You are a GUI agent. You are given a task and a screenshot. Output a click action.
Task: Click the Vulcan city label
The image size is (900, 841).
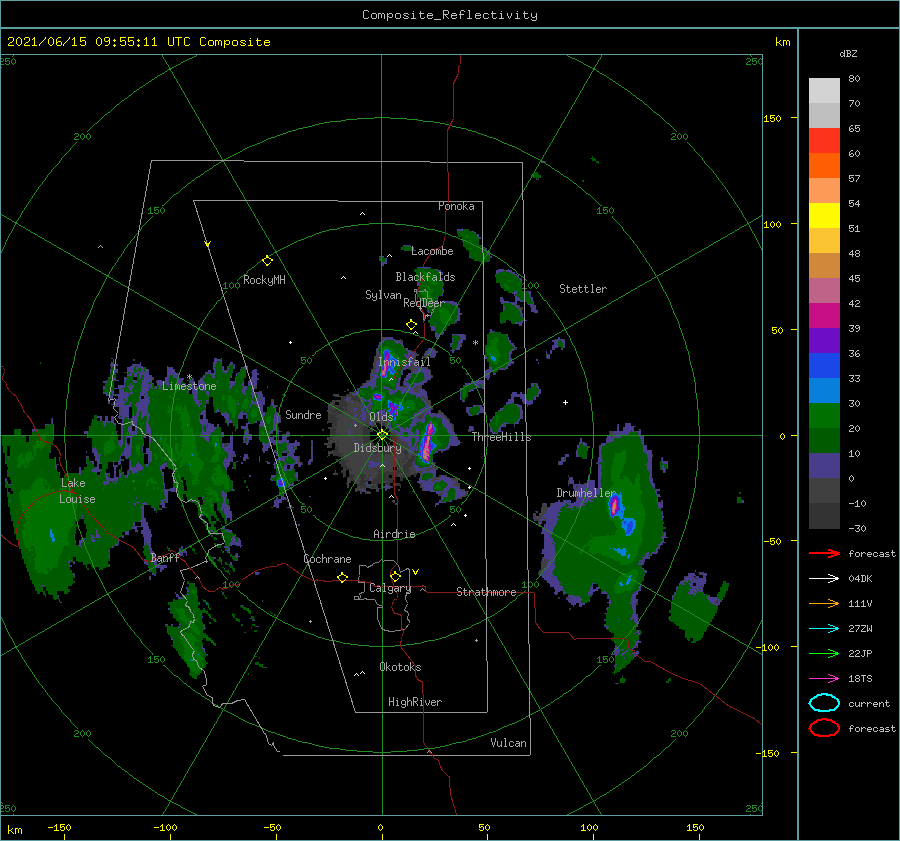[509, 743]
